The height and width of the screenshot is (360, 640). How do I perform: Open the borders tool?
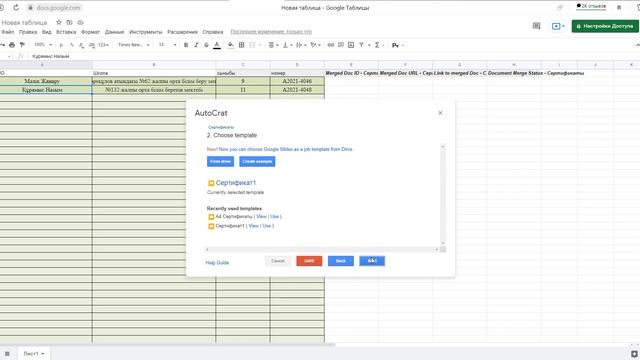click(x=242, y=45)
